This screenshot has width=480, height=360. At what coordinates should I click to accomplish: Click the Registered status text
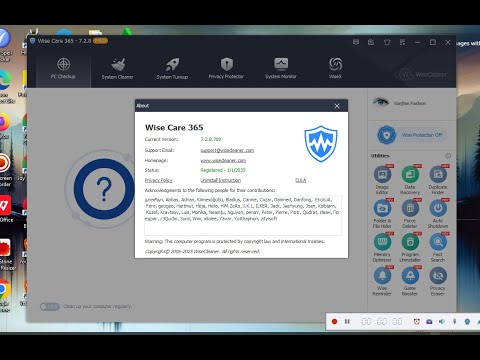tap(223, 170)
